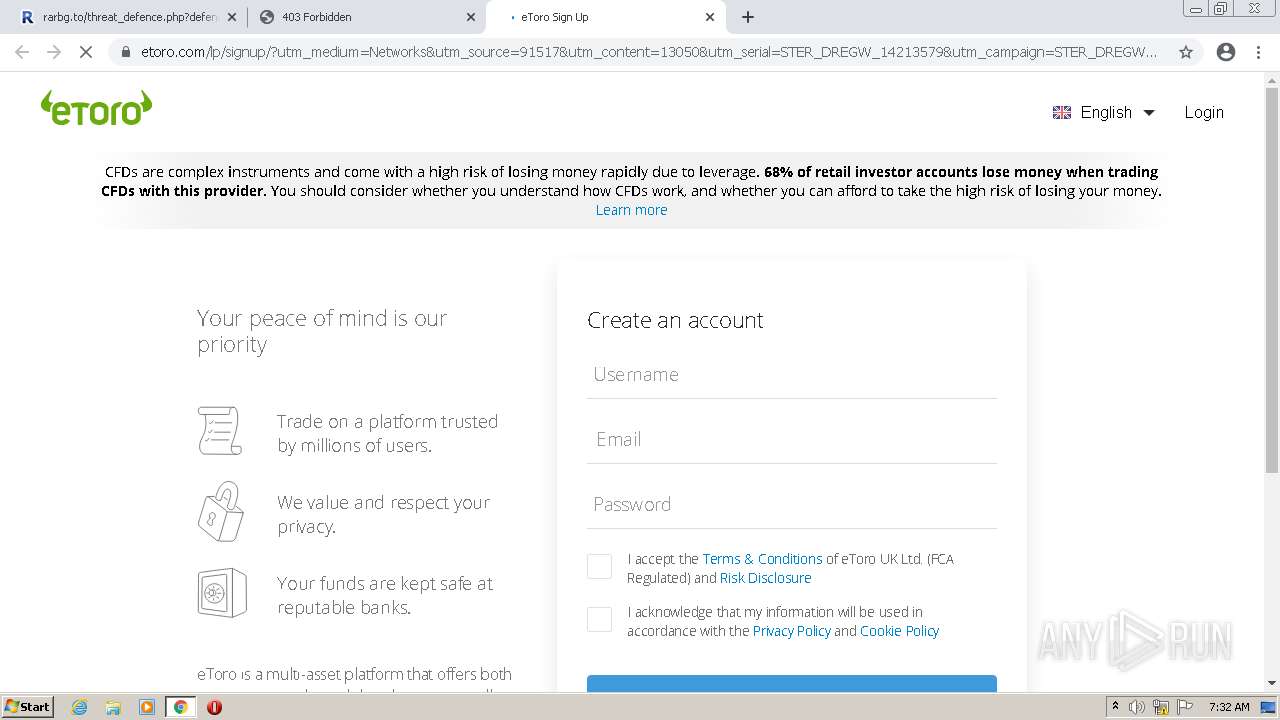Open the Learn more link
The image size is (1280, 720).
[631, 210]
